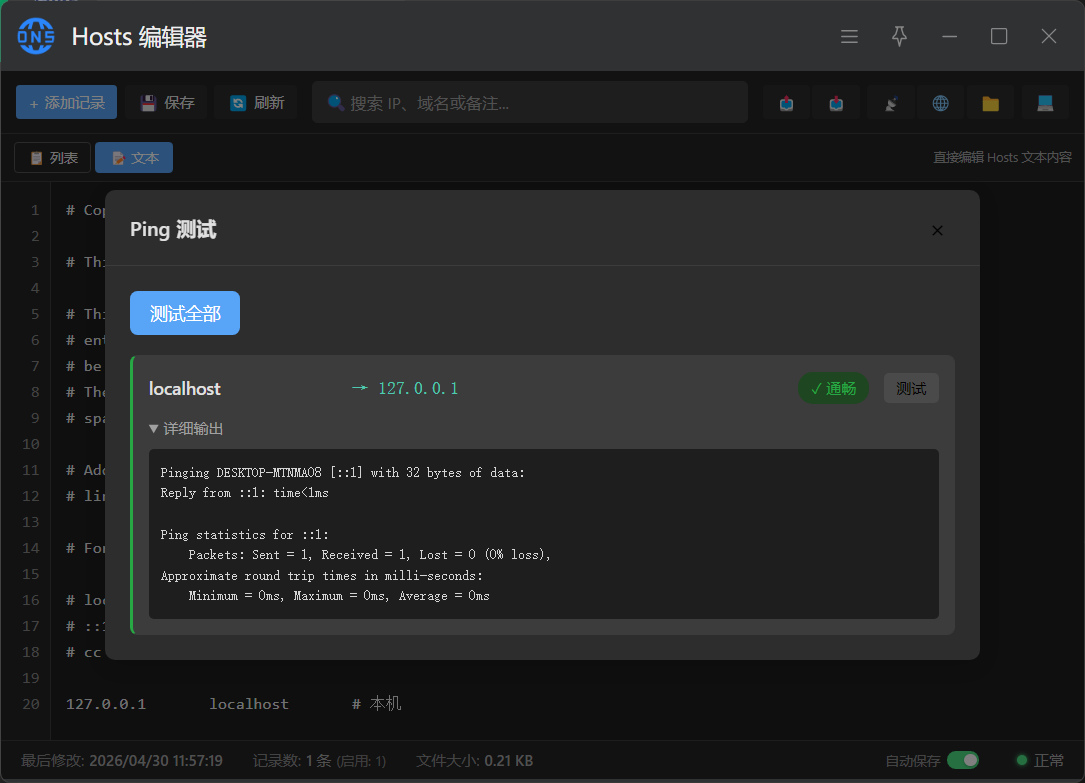The height and width of the screenshot is (783, 1085).
Task: Click line number 20 in the gutter
Action: pos(30,704)
